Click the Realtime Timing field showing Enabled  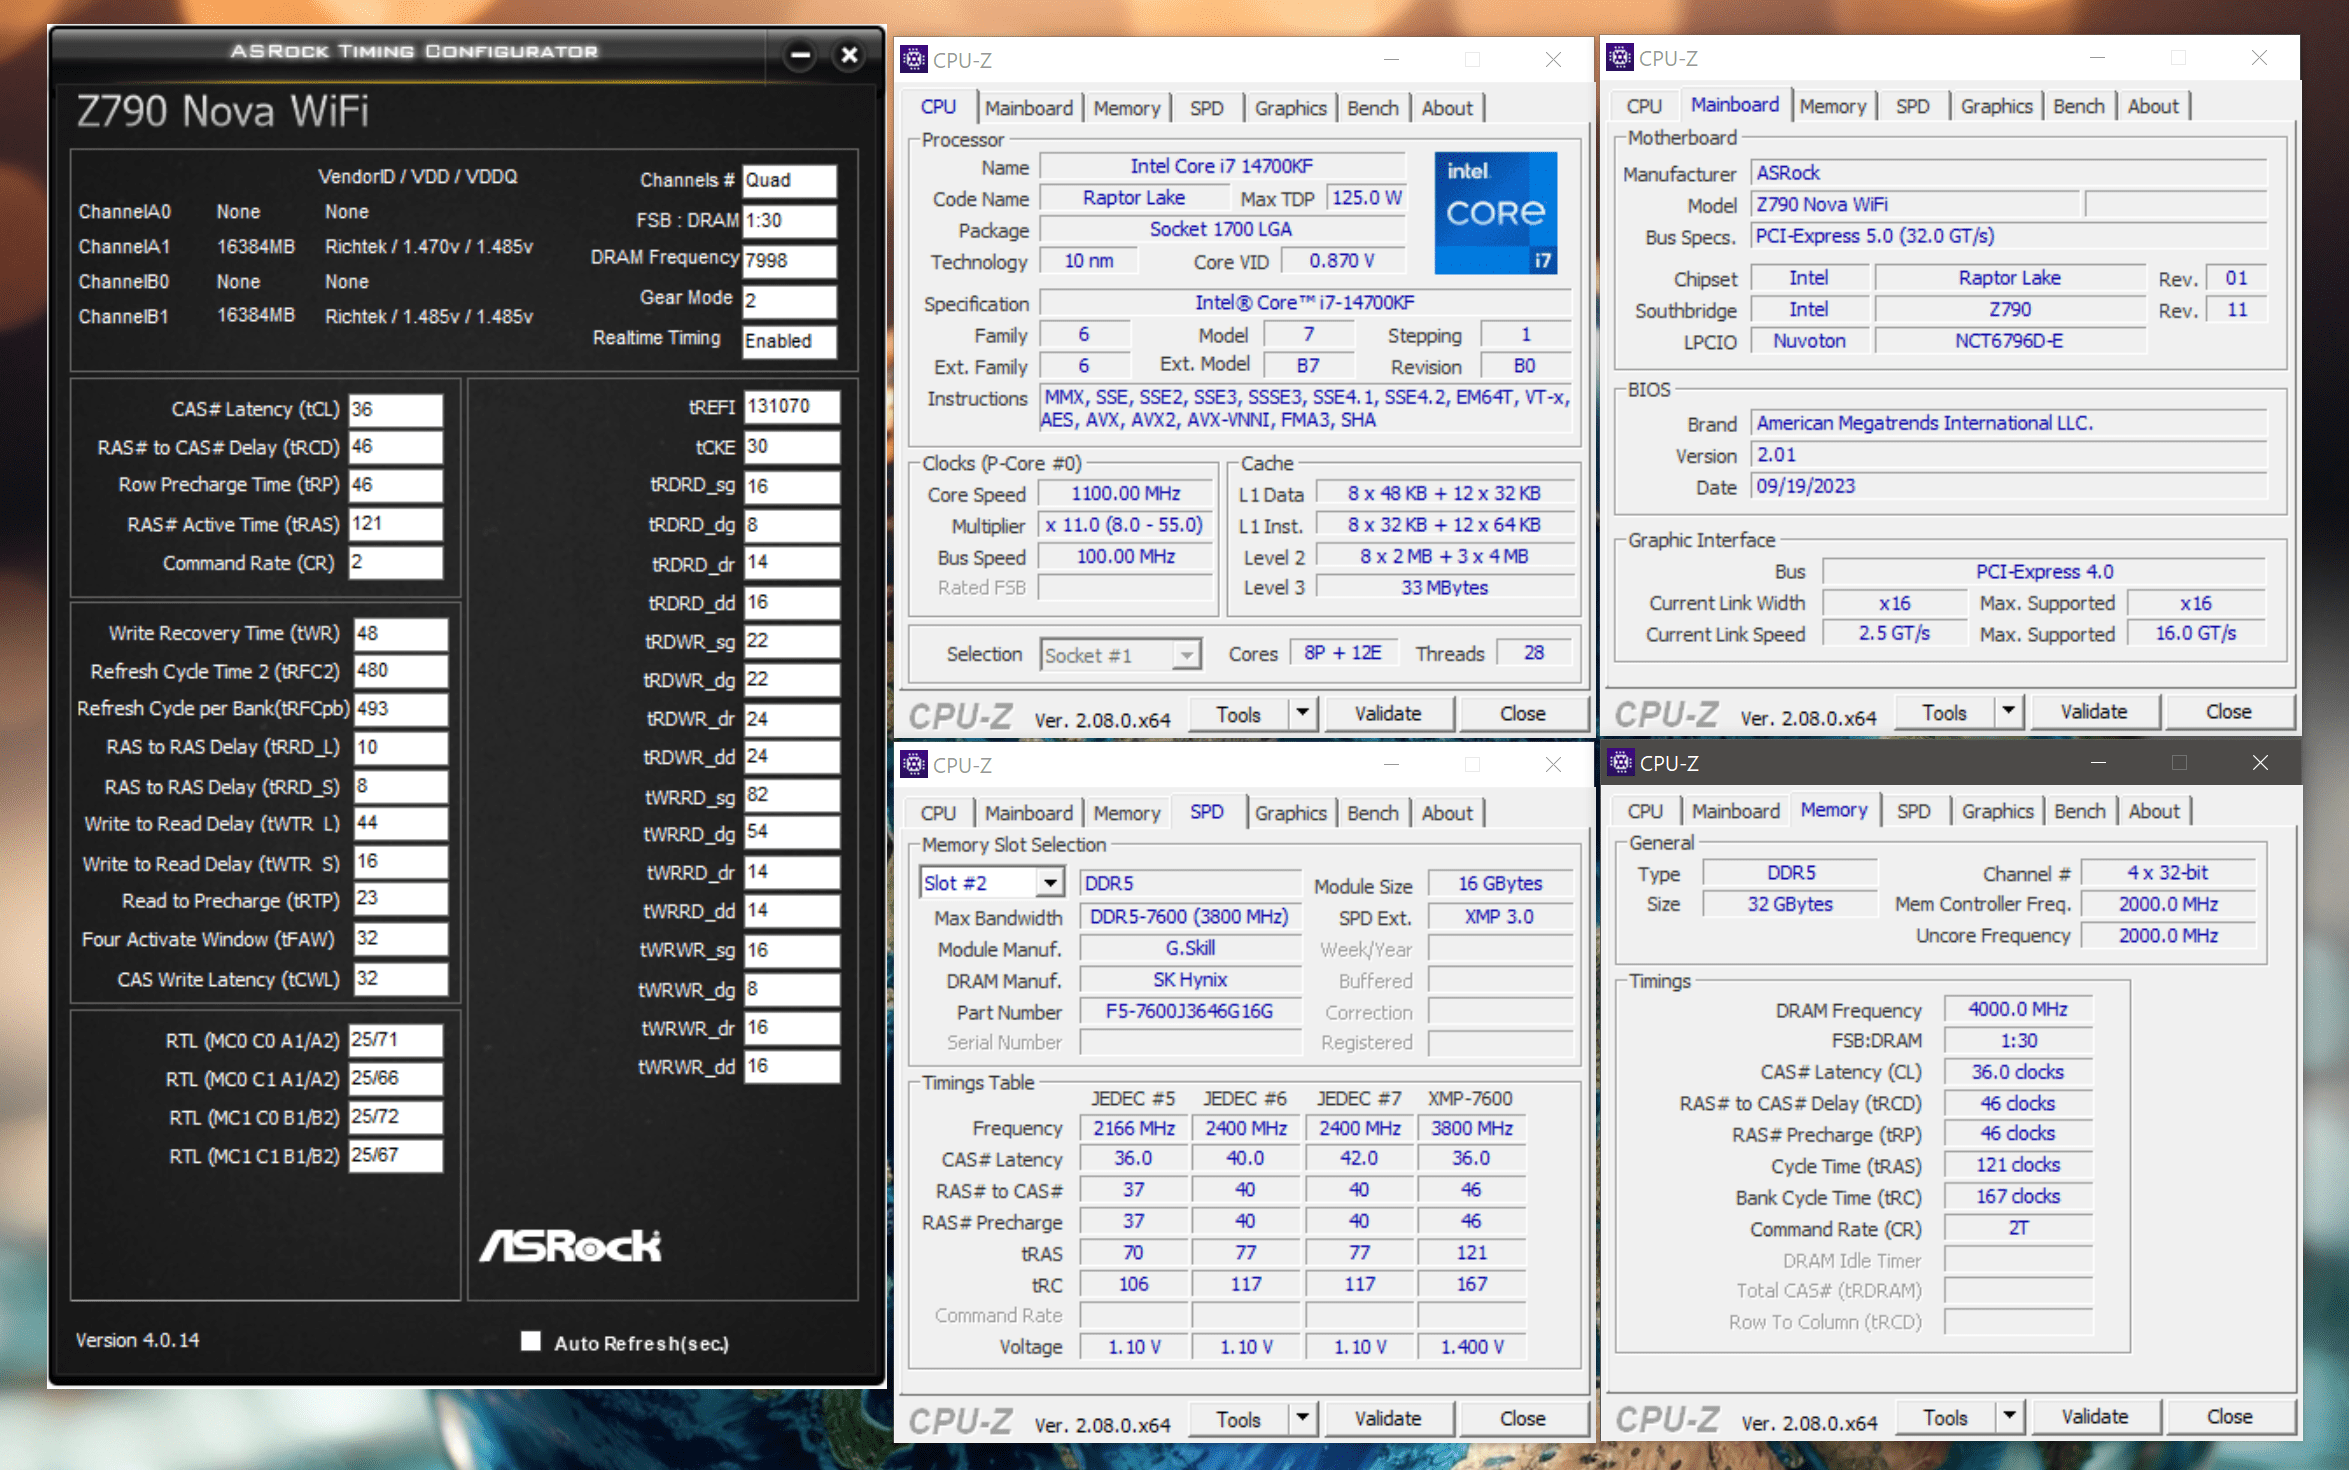789,341
